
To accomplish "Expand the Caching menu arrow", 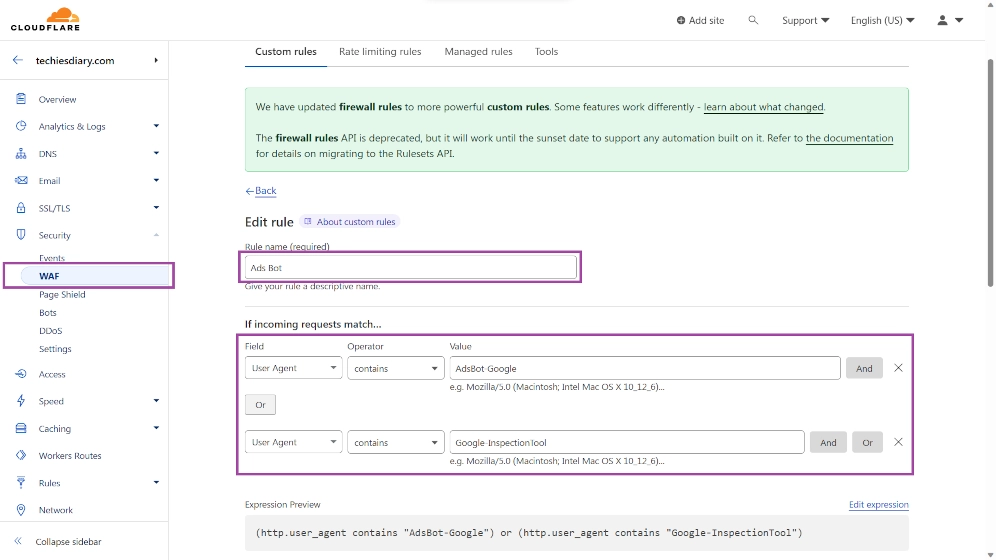I will pos(156,428).
